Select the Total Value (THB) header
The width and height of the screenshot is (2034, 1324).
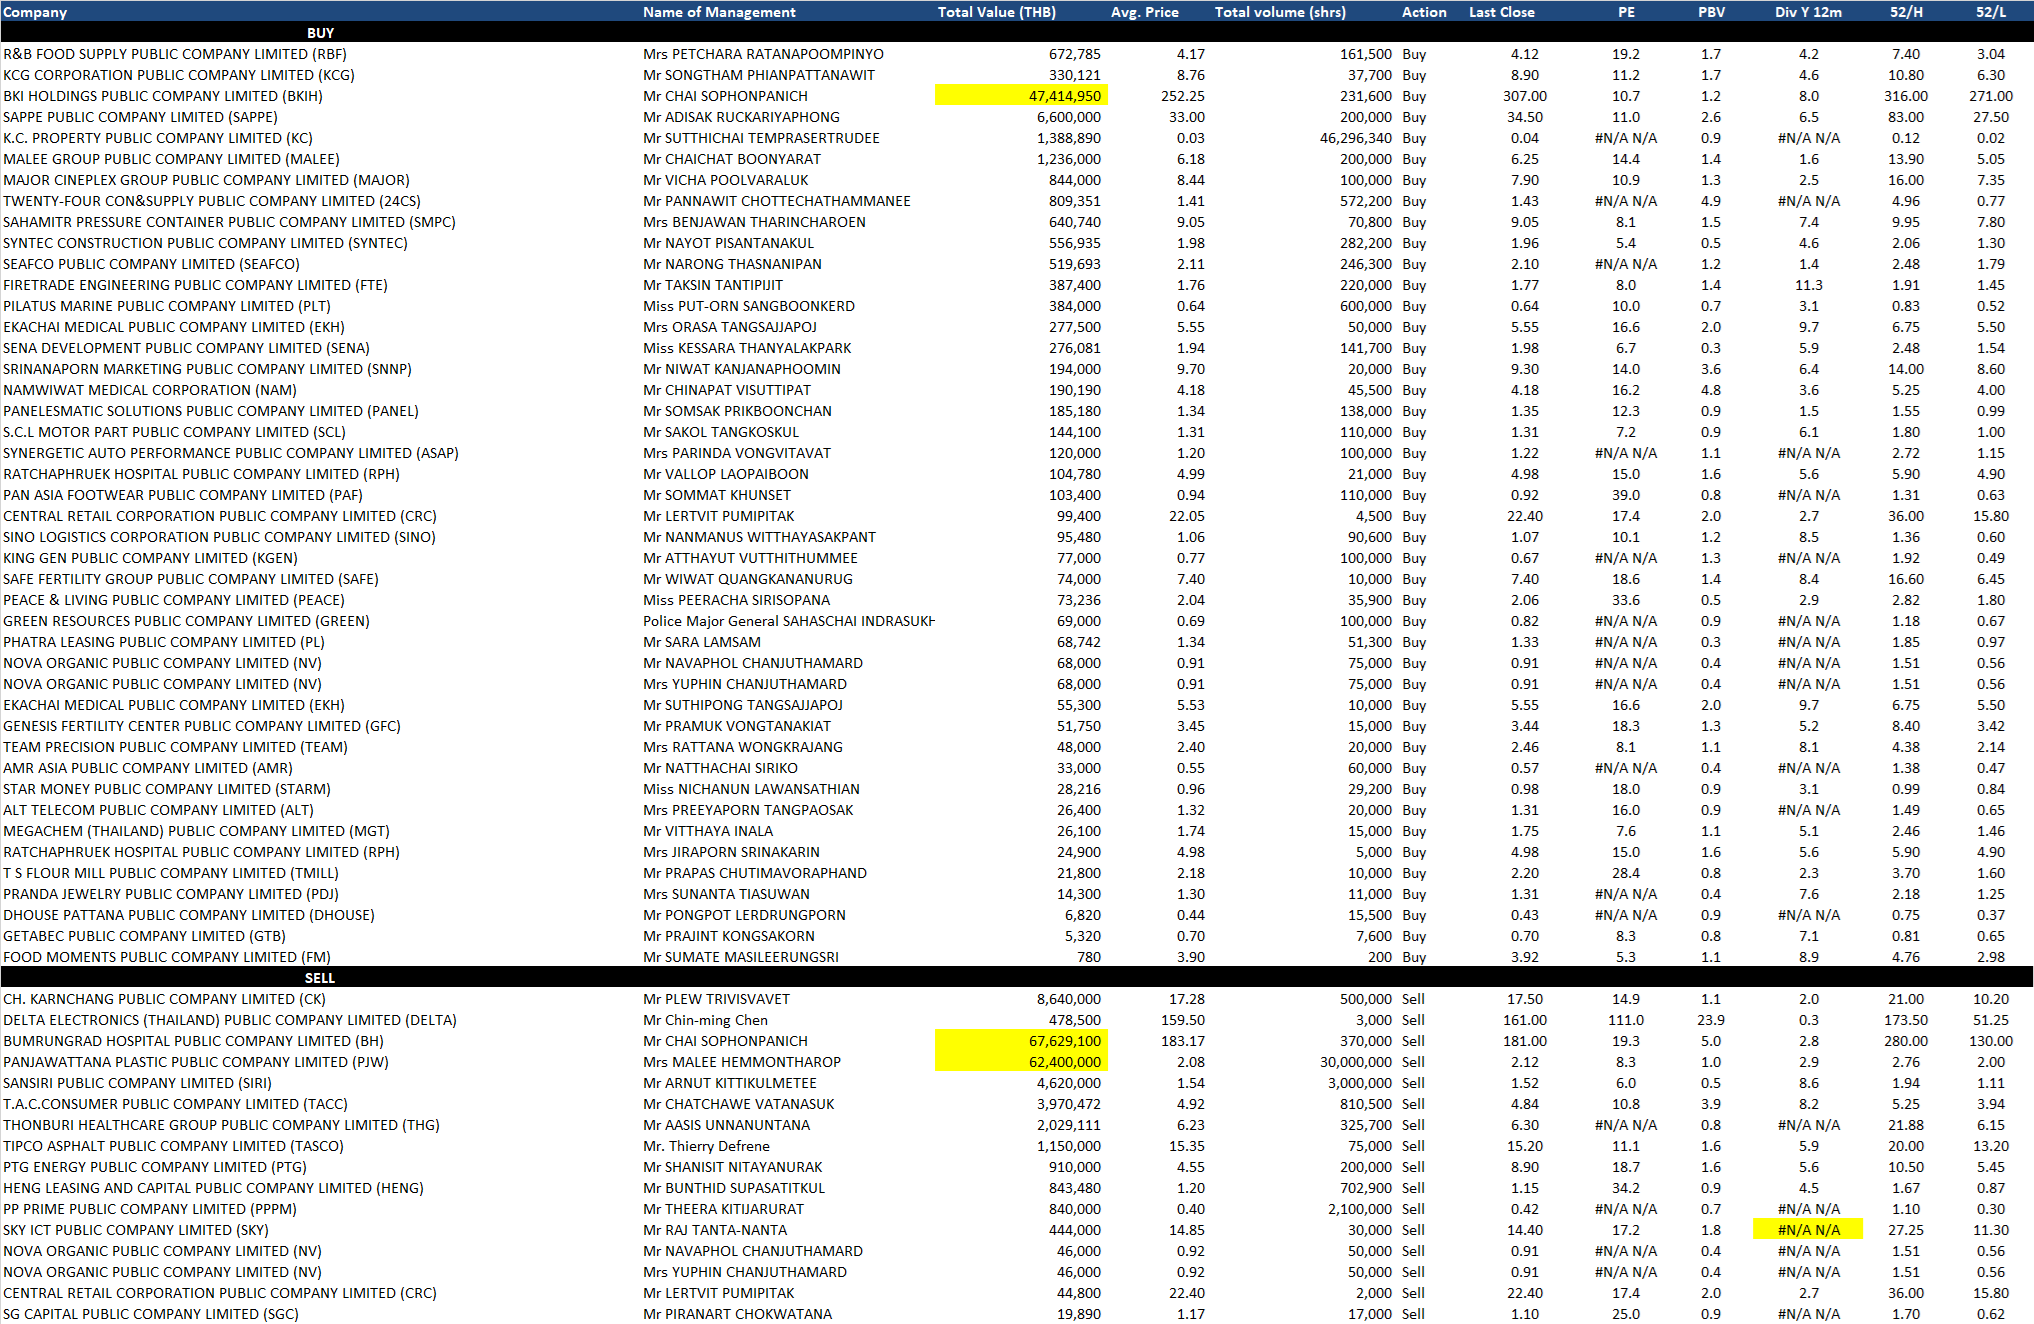pyautogui.click(x=996, y=12)
